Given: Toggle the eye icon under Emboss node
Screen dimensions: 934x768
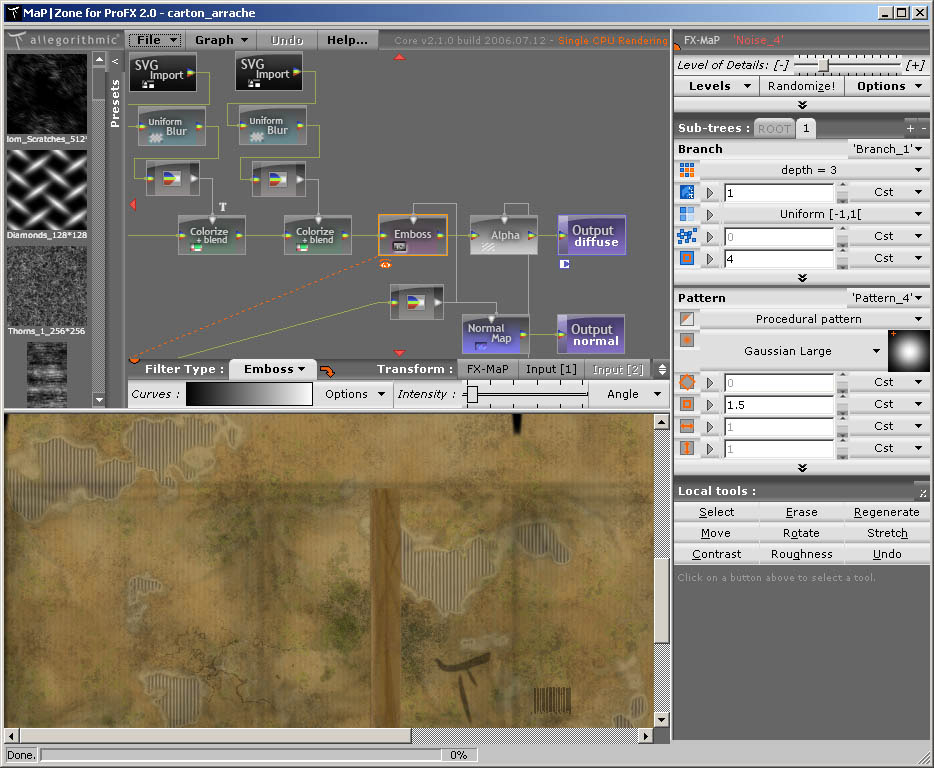Looking at the screenshot, I should tap(385, 264).
